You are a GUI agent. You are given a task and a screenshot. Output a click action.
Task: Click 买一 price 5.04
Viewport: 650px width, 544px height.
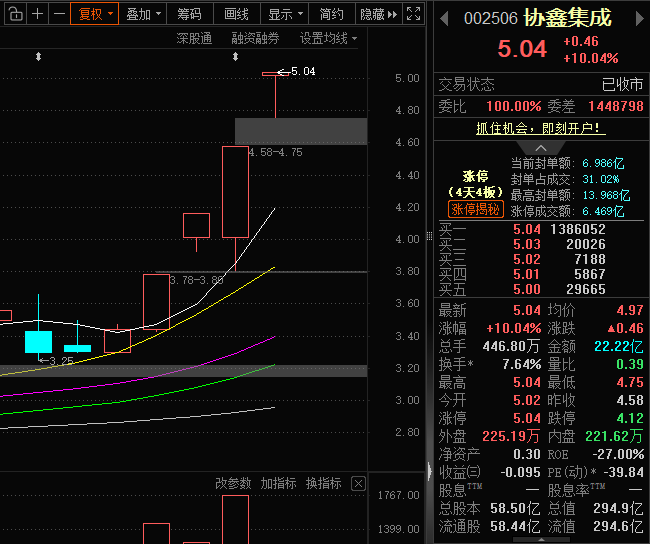[526, 229]
